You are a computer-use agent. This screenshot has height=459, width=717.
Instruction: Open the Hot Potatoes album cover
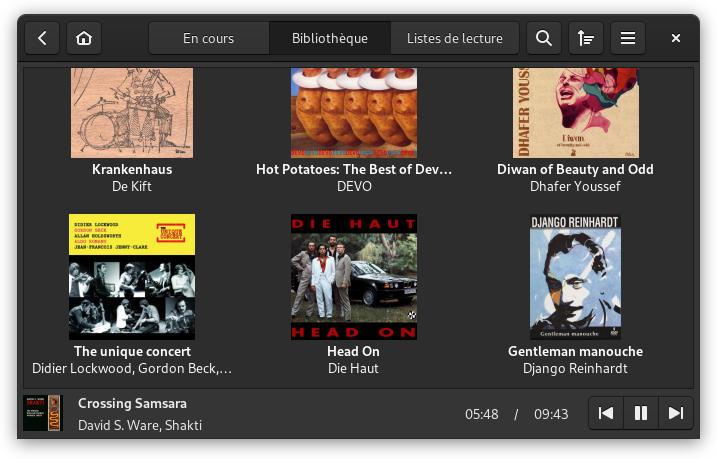(x=354, y=113)
